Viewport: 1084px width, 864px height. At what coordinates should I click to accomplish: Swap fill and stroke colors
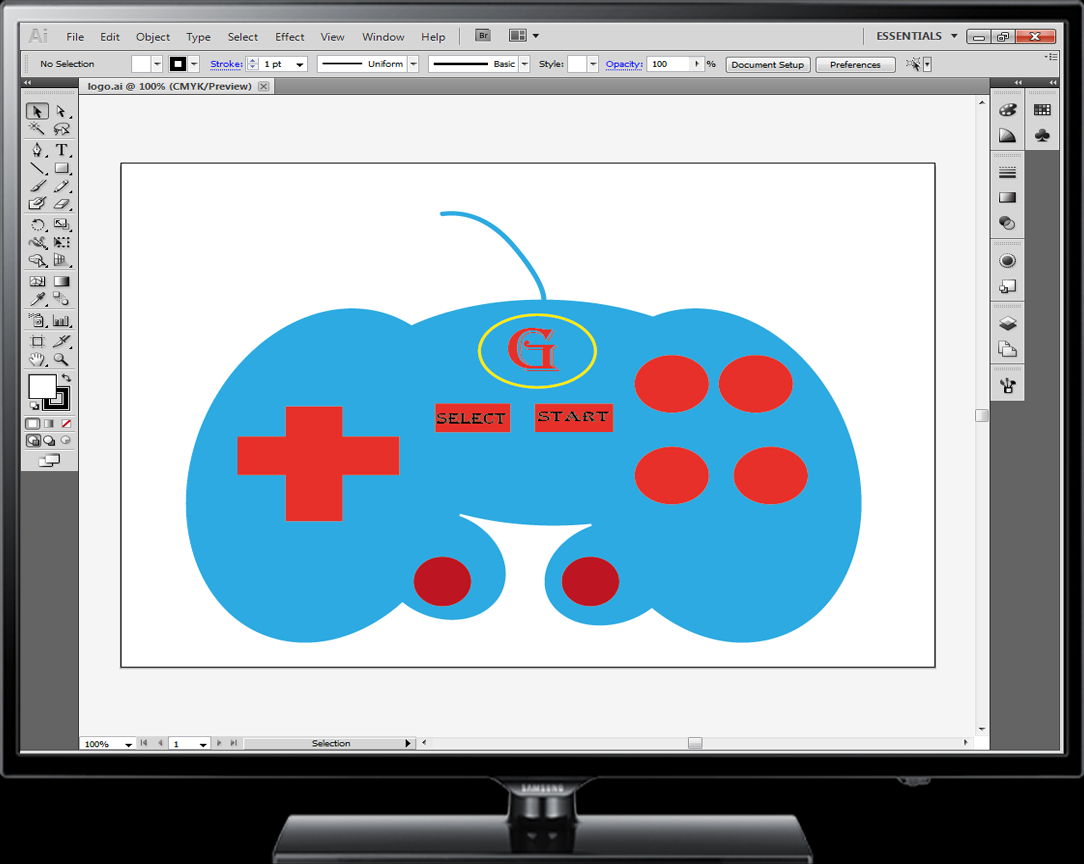click(66, 378)
